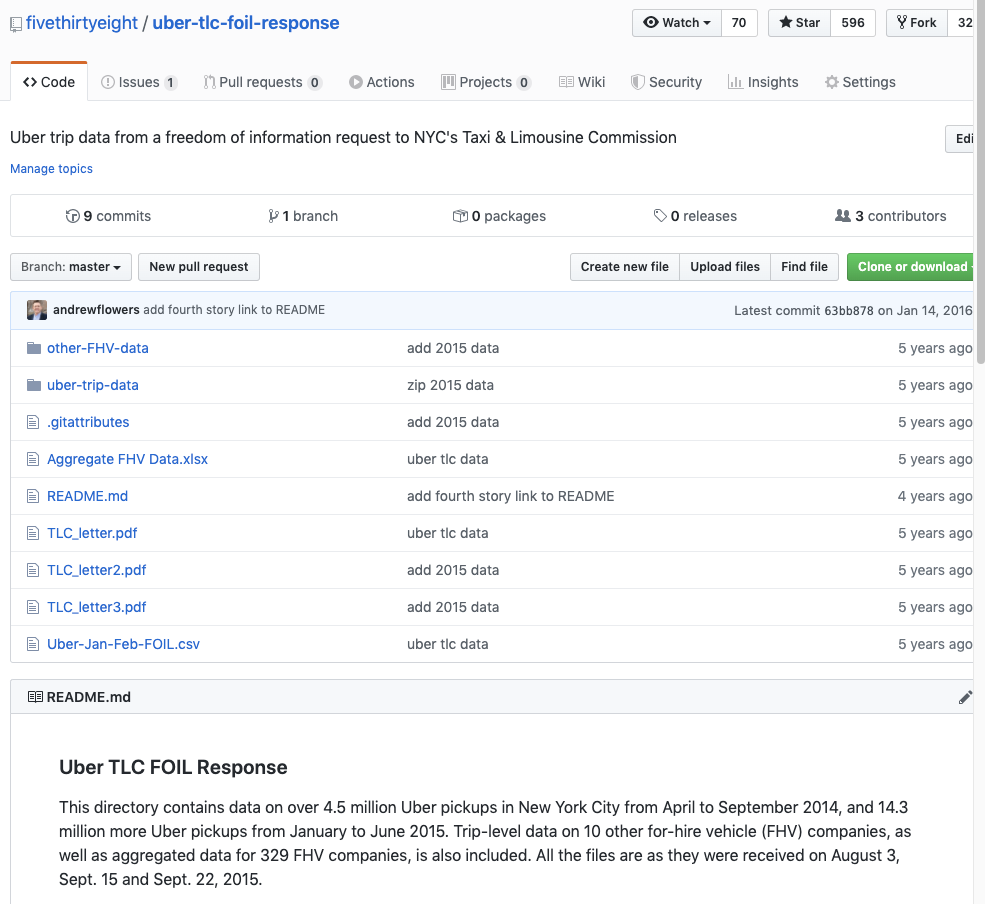Image resolution: width=985 pixels, height=904 pixels.
Task: Click the file icon next to TLC_letter.pdf
Action: coord(33,533)
